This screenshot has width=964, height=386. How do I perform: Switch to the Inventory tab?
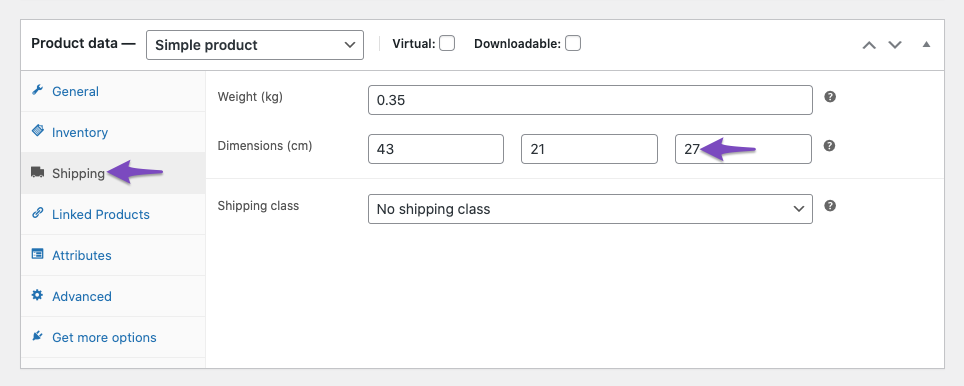point(113,132)
